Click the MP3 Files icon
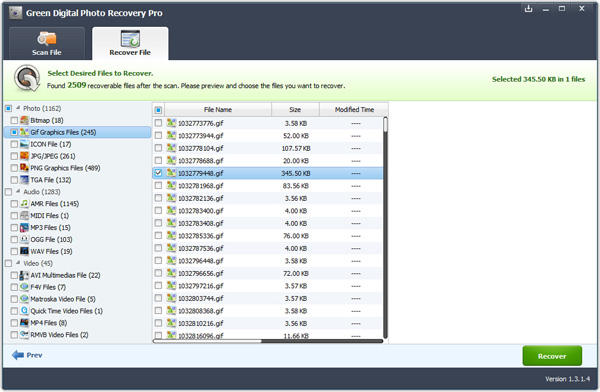This screenshot has height=392, width=600. [x=24, y=227]
